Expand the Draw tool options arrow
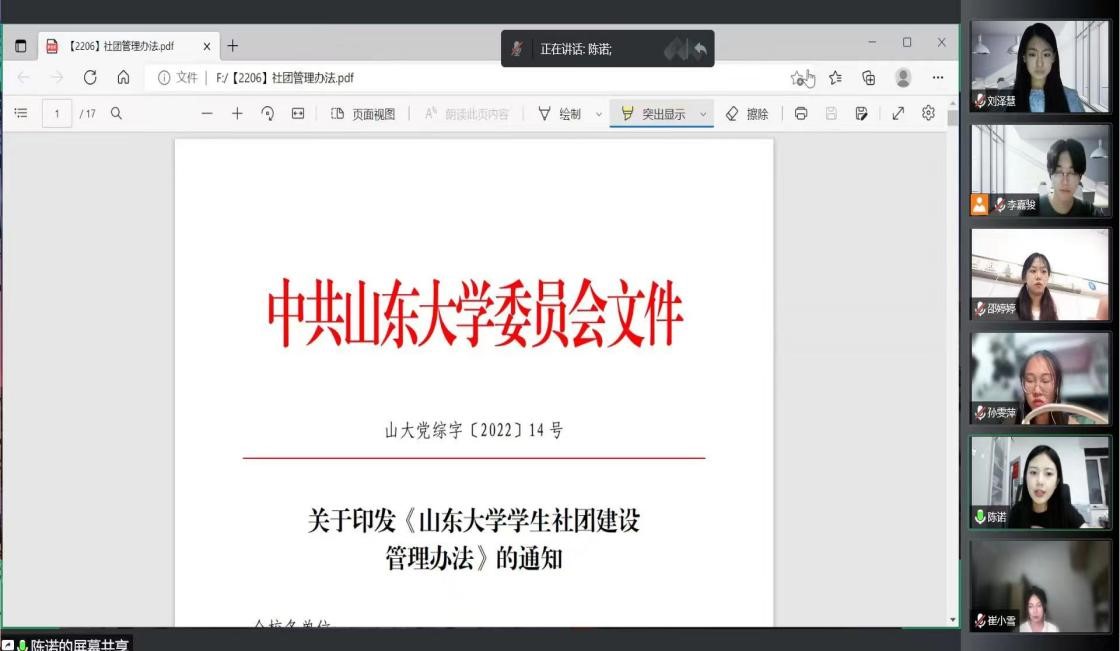 coord(599,114)
